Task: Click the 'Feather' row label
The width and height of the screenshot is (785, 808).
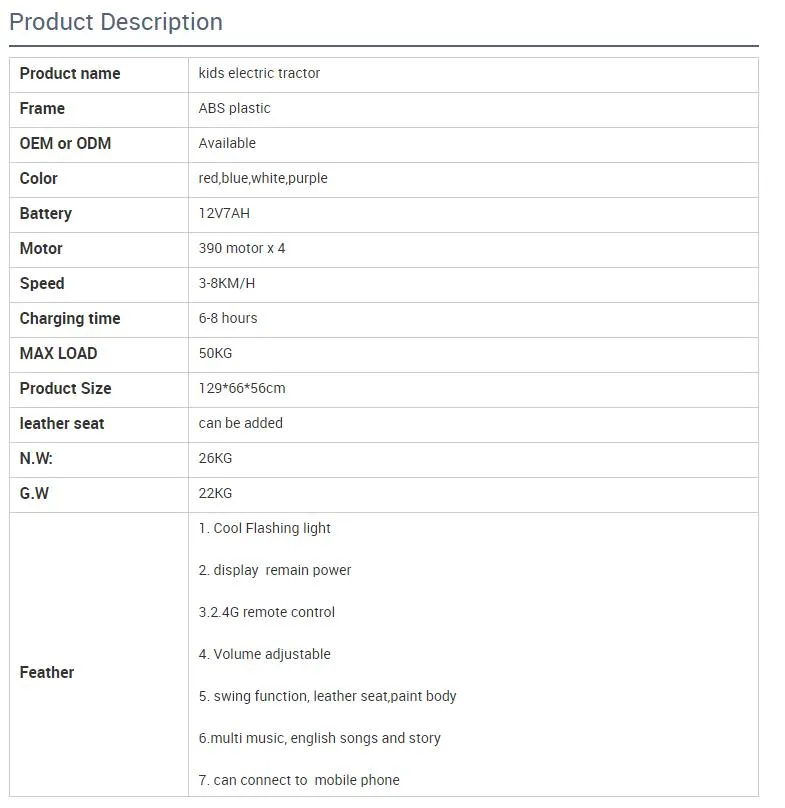Action: [x=47, y=672]
